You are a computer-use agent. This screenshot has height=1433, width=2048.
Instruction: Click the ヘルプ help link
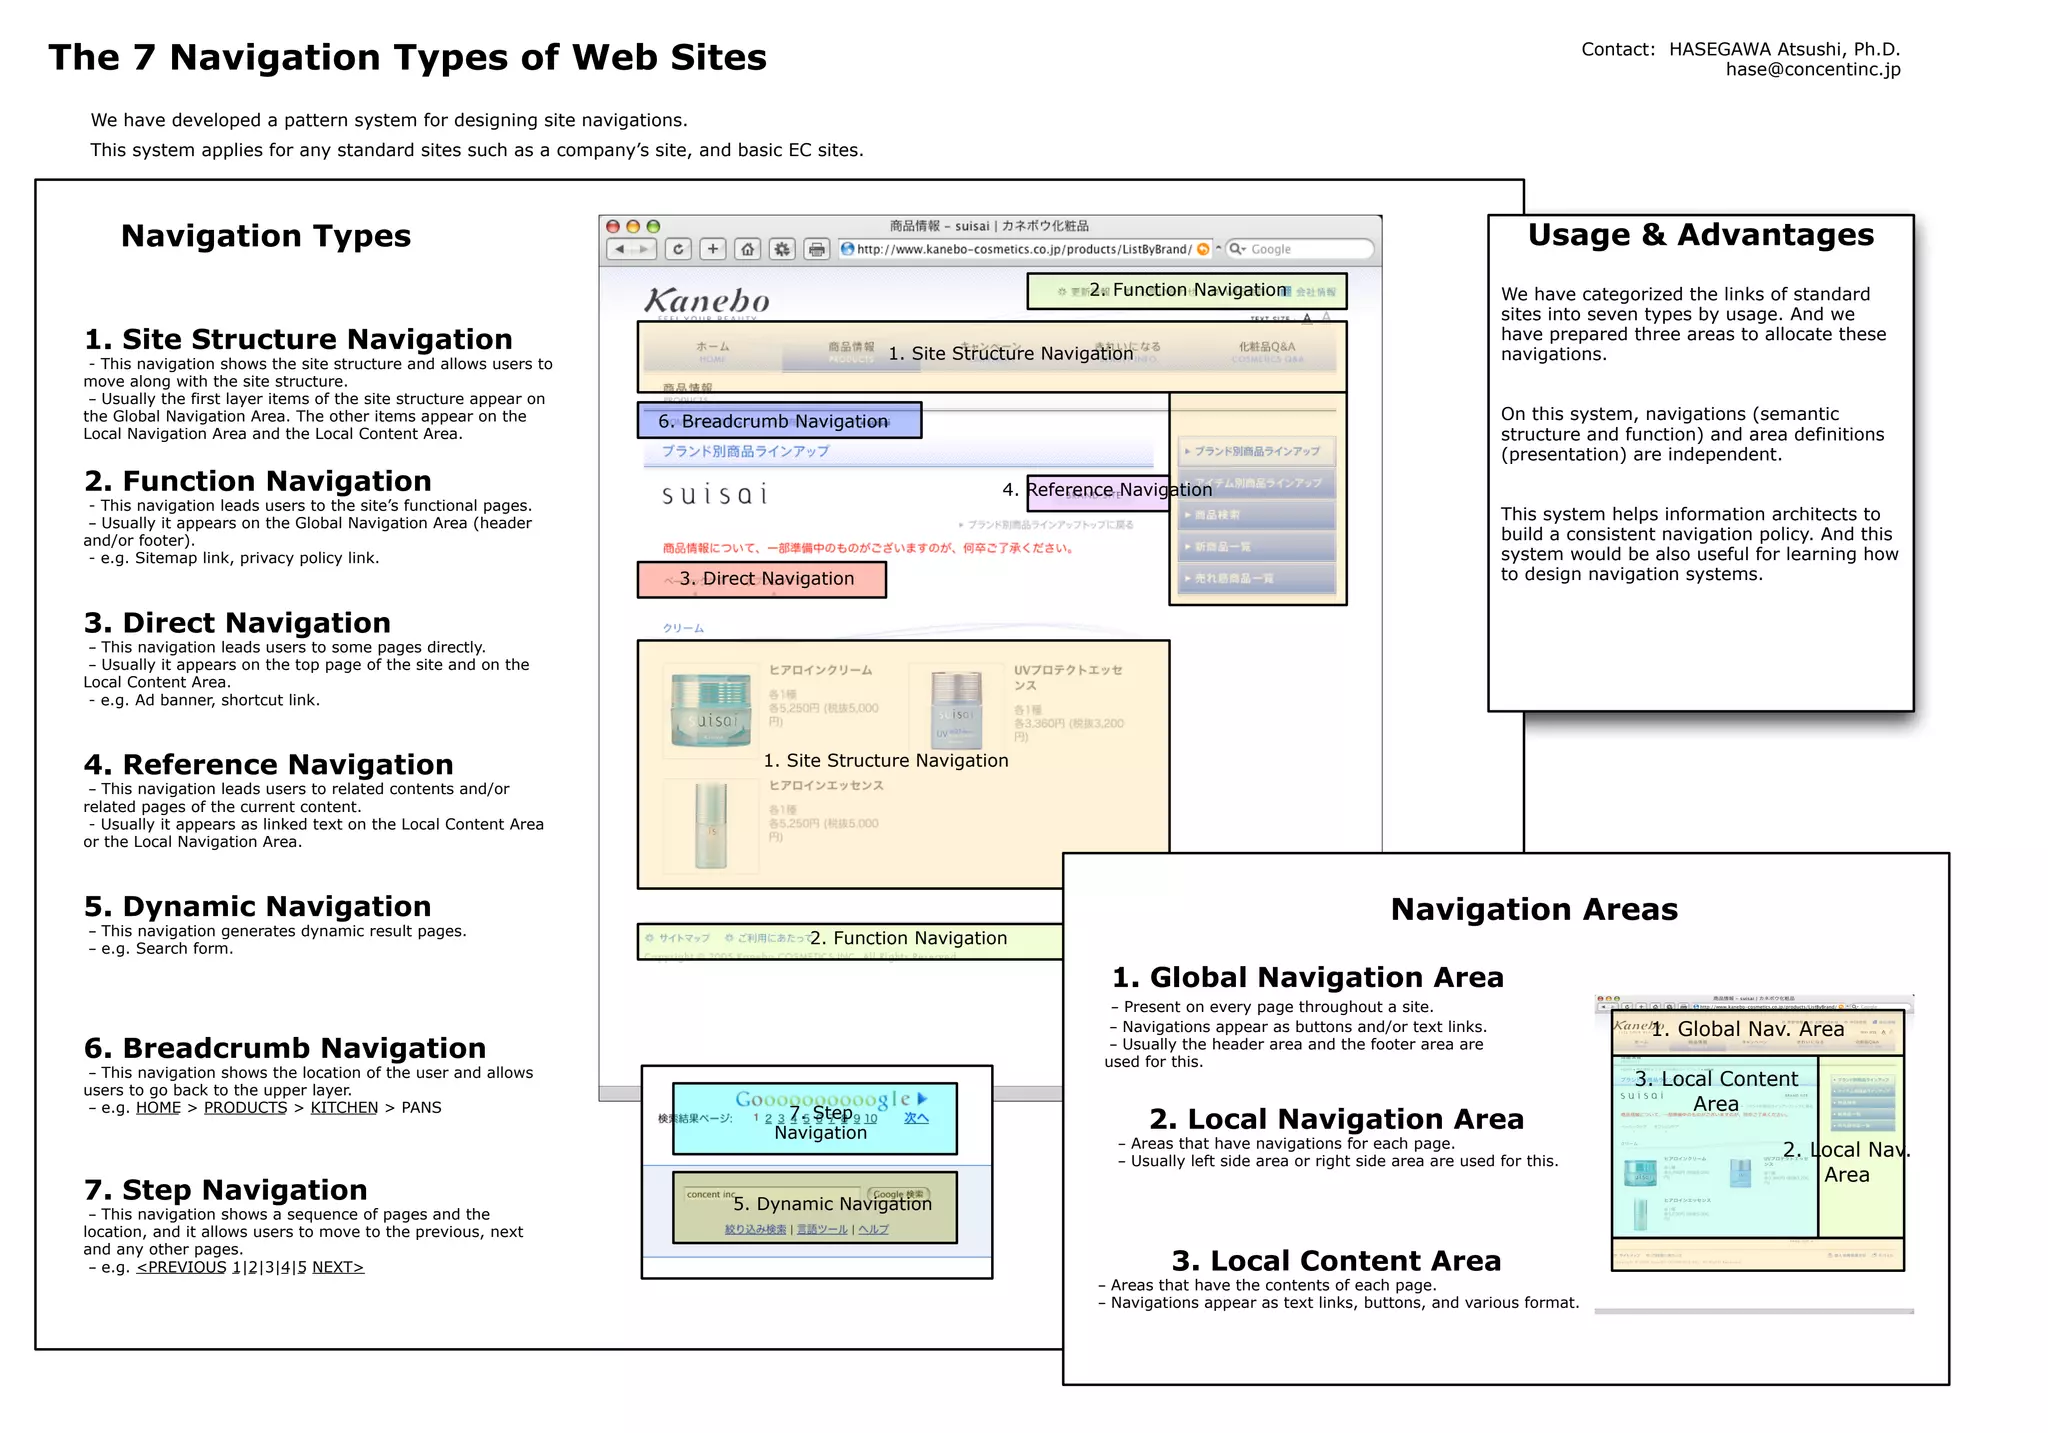coord(873,1229)
